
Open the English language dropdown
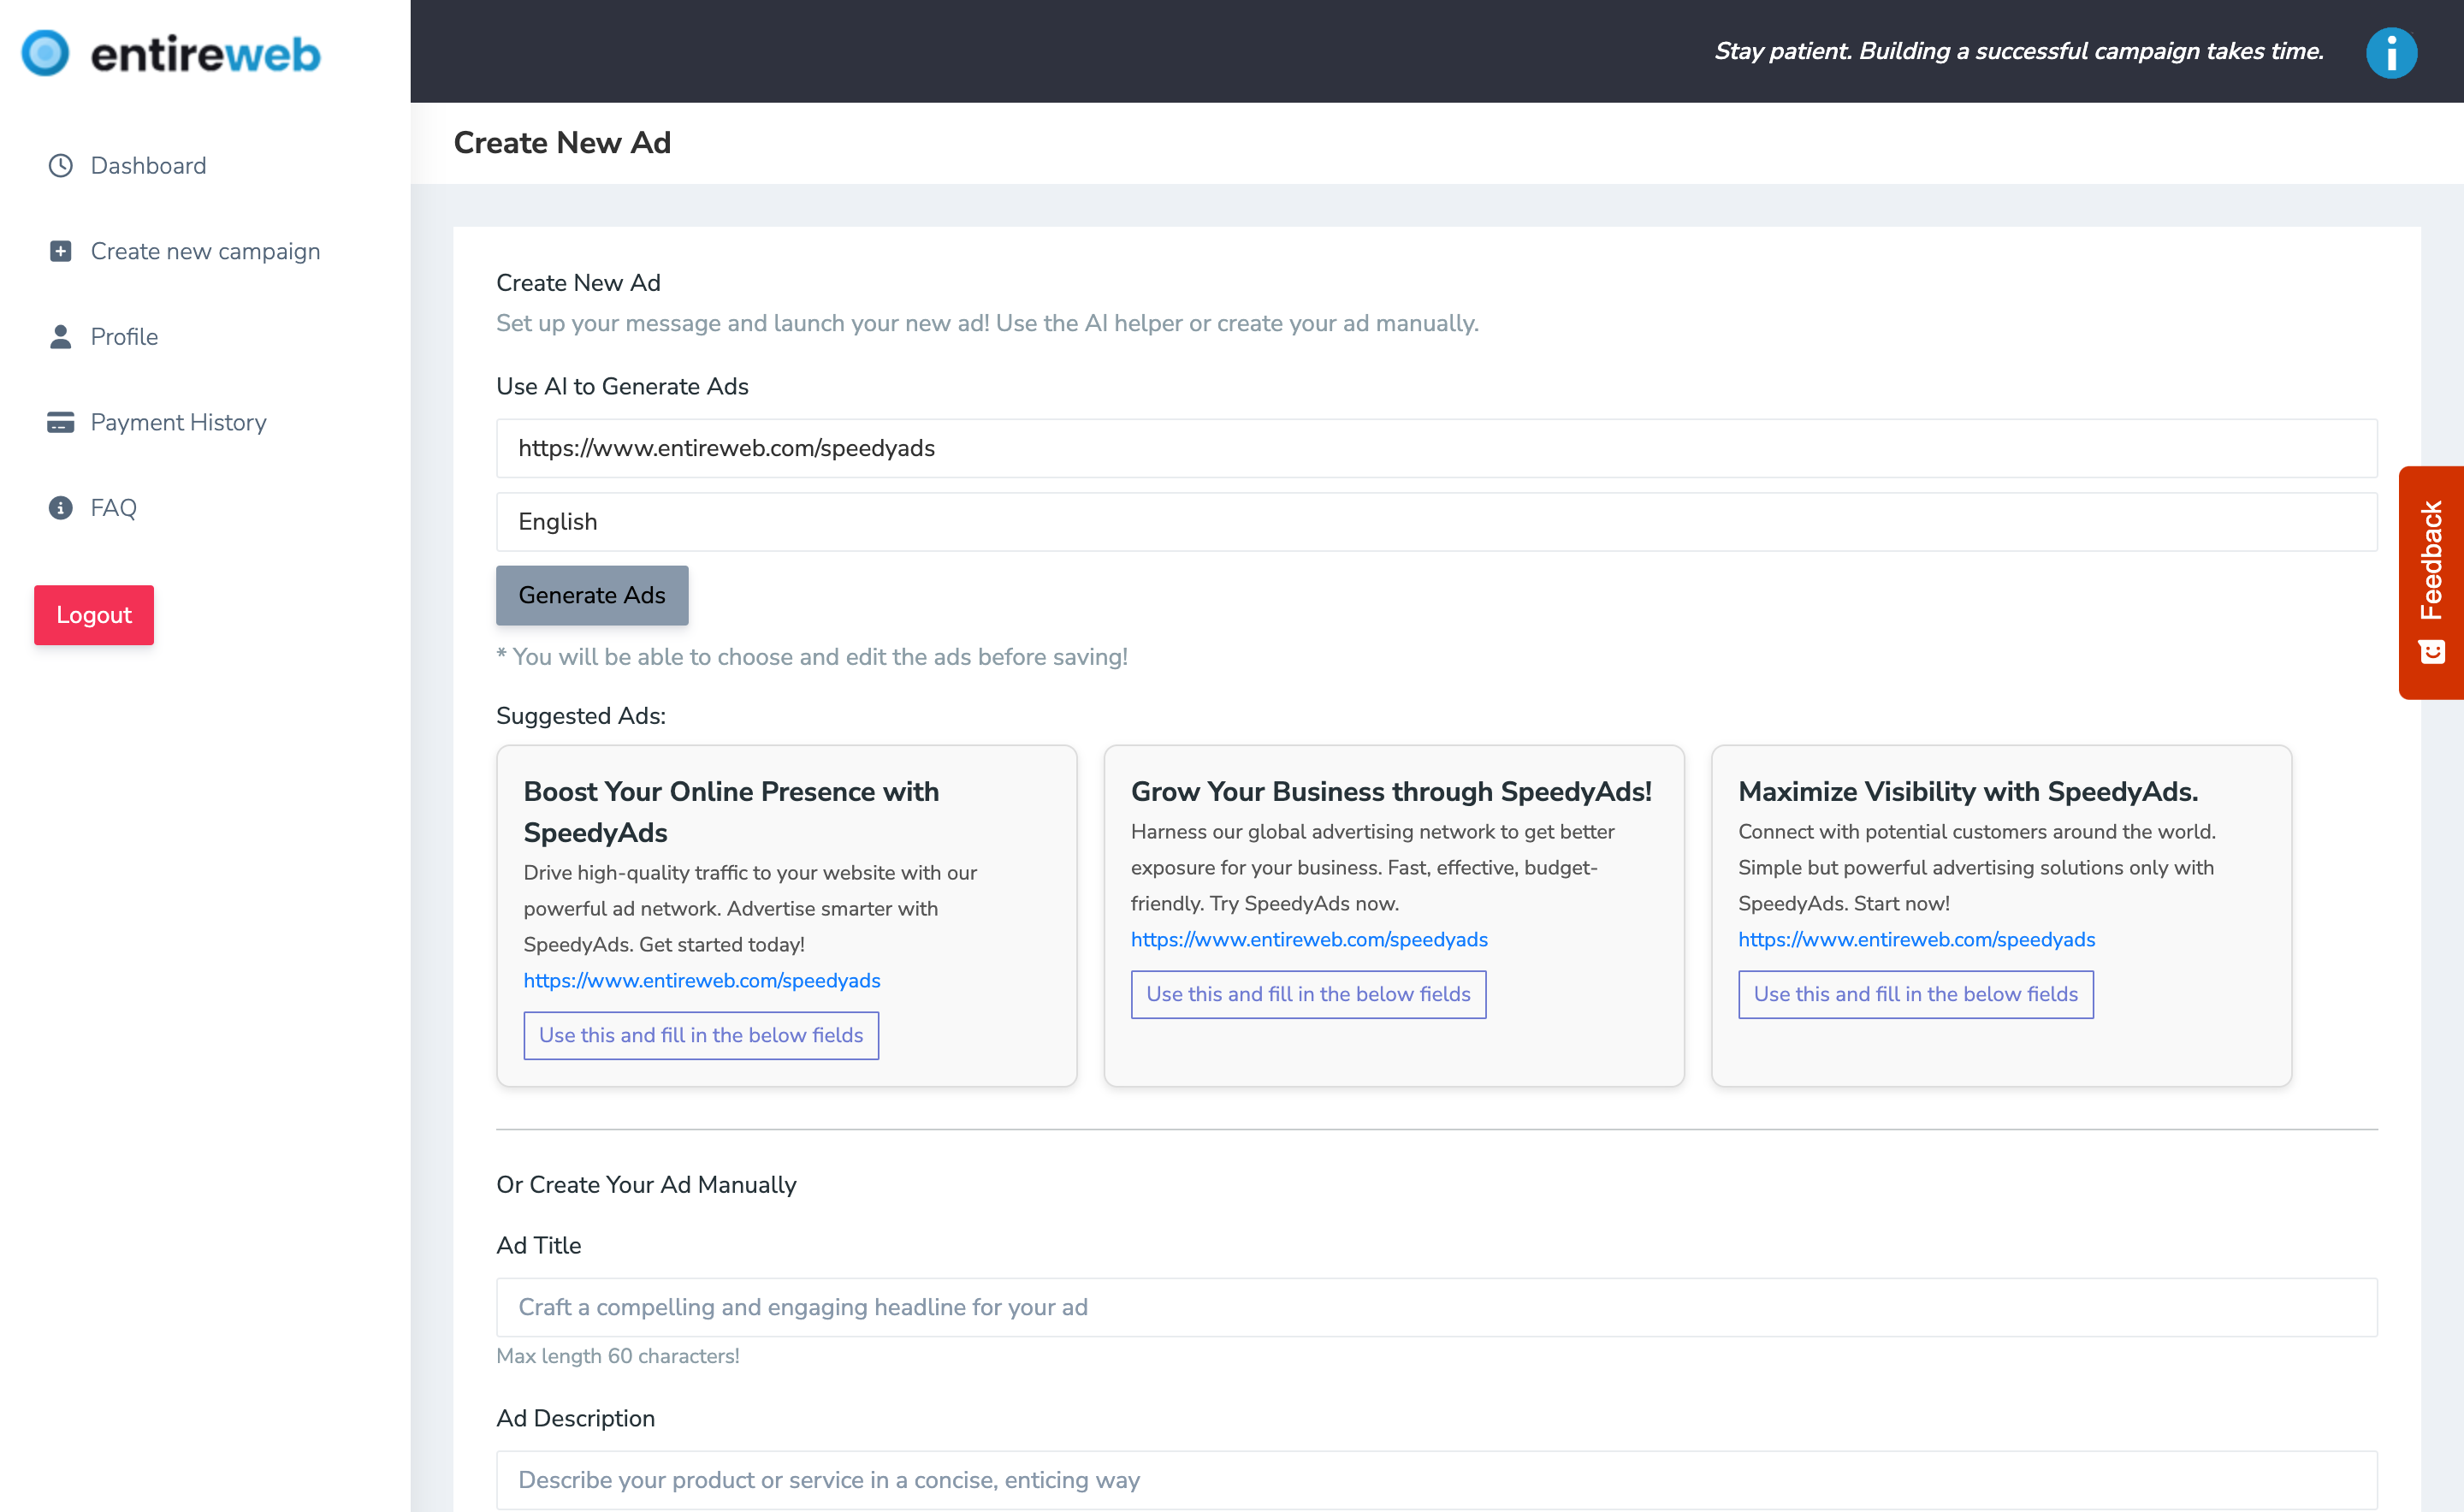[1436, 522]
